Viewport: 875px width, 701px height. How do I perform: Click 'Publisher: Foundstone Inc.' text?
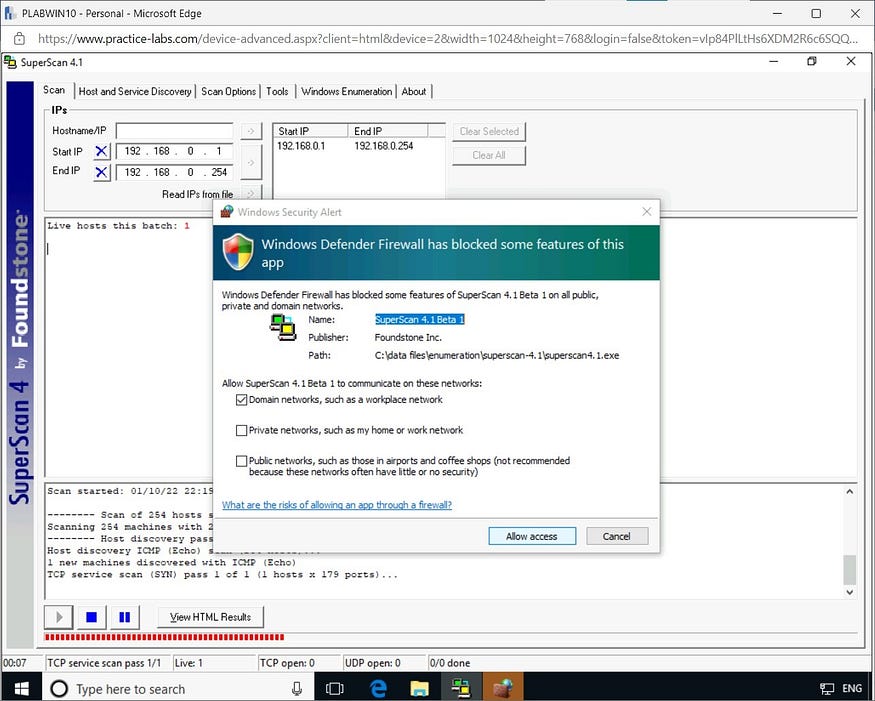point(375,338)
